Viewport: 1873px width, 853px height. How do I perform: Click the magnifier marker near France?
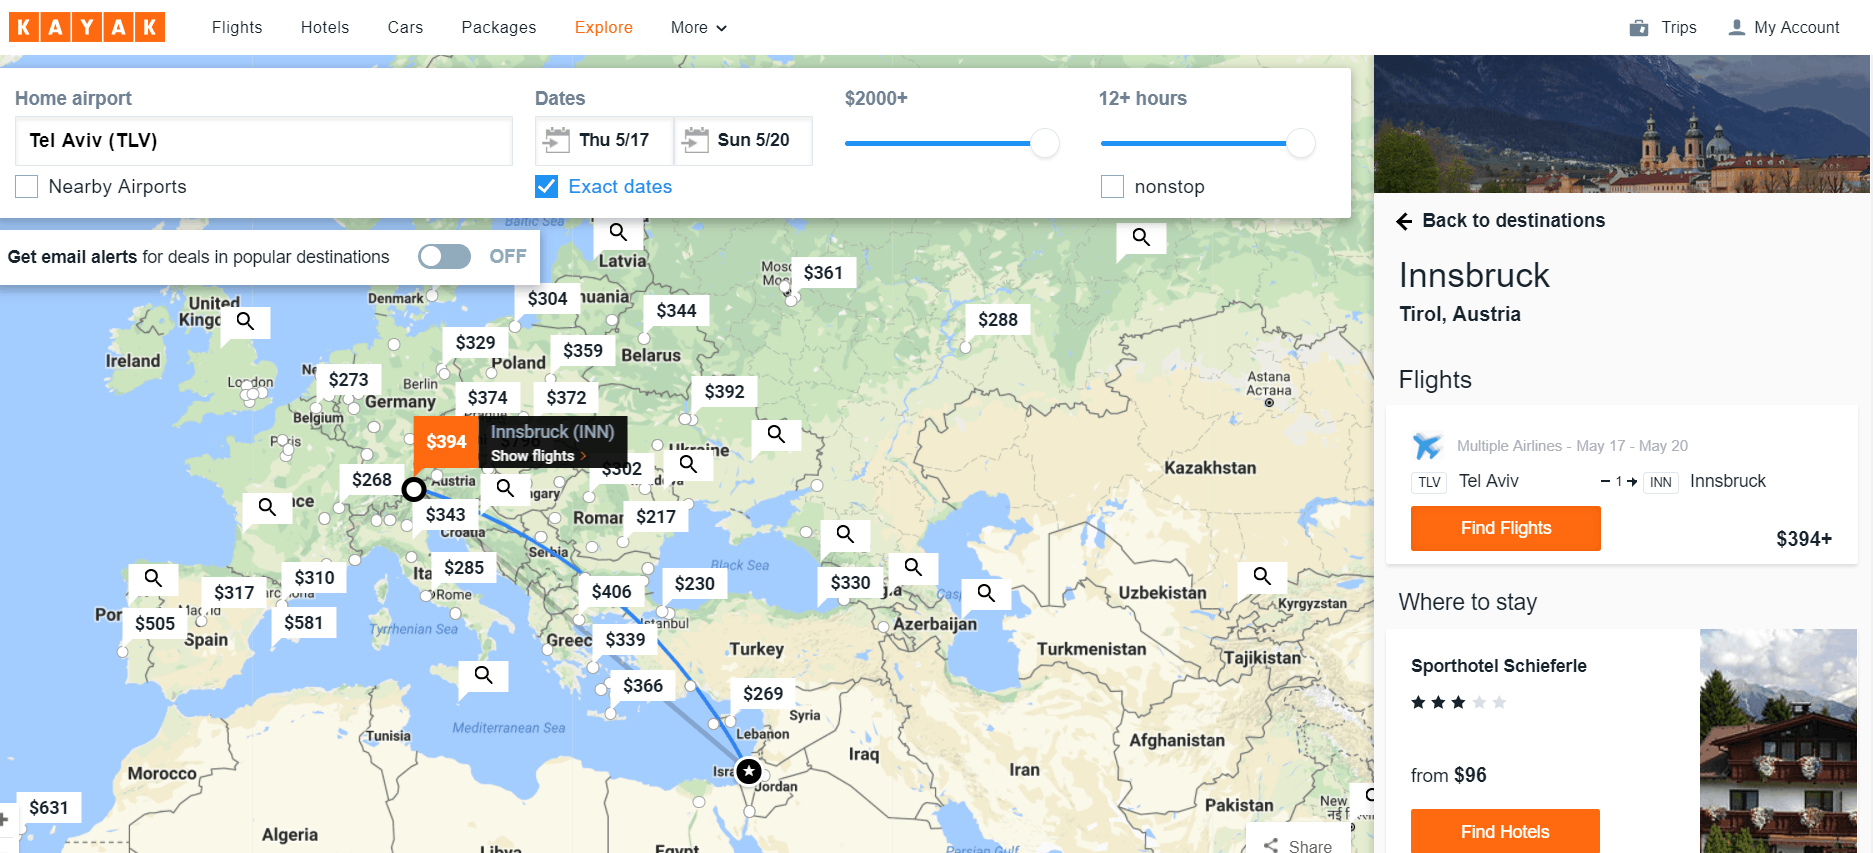point(267,506)
